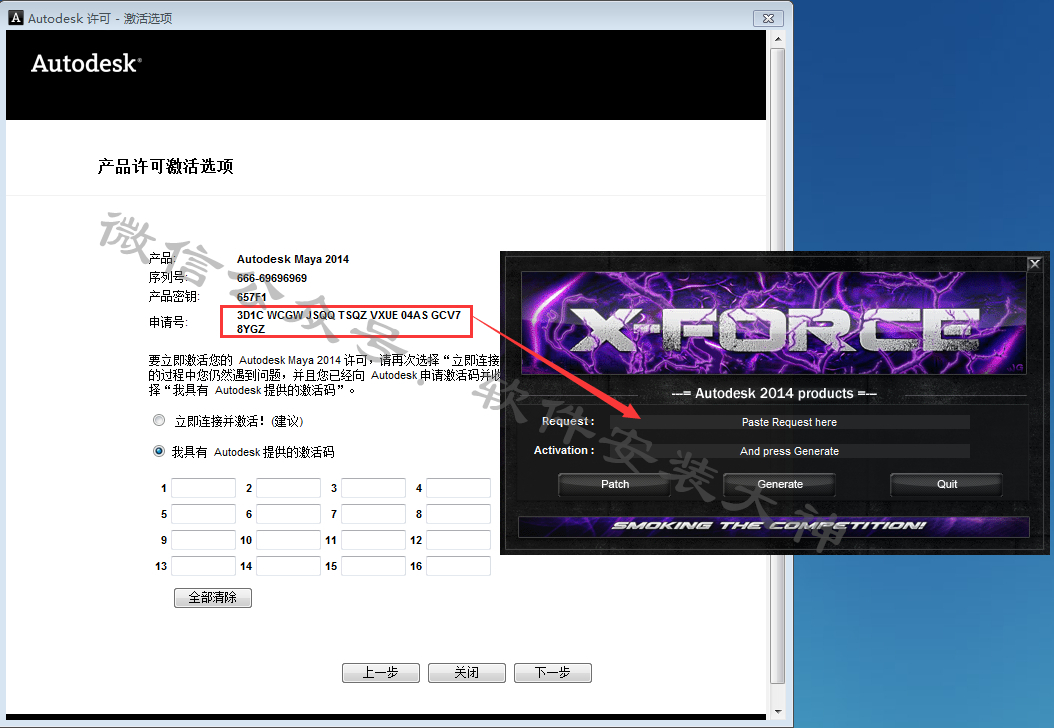Click activation code field 6
Image resolution: width=1054 pixels, height=728 pixels.
(x=288, y=514)
